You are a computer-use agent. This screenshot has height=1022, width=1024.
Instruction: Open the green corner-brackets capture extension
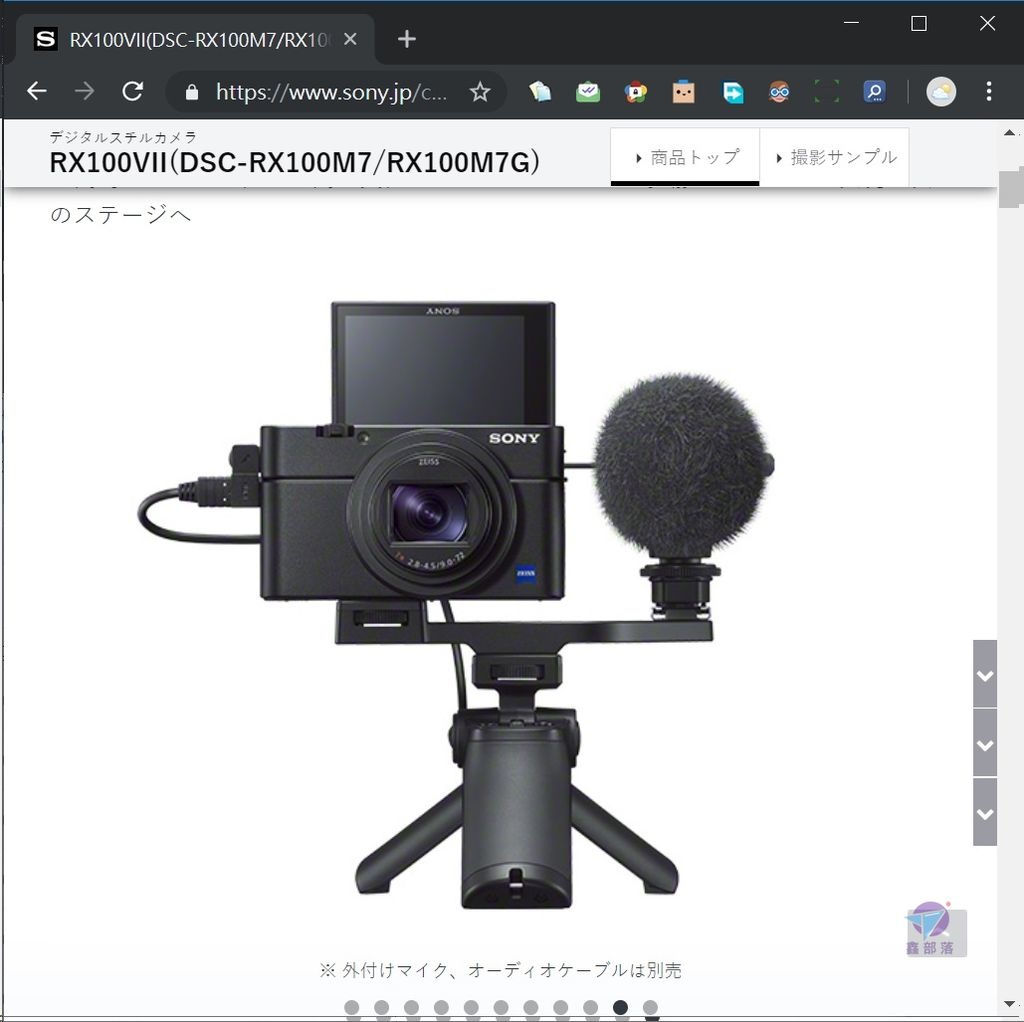point(827,91)
